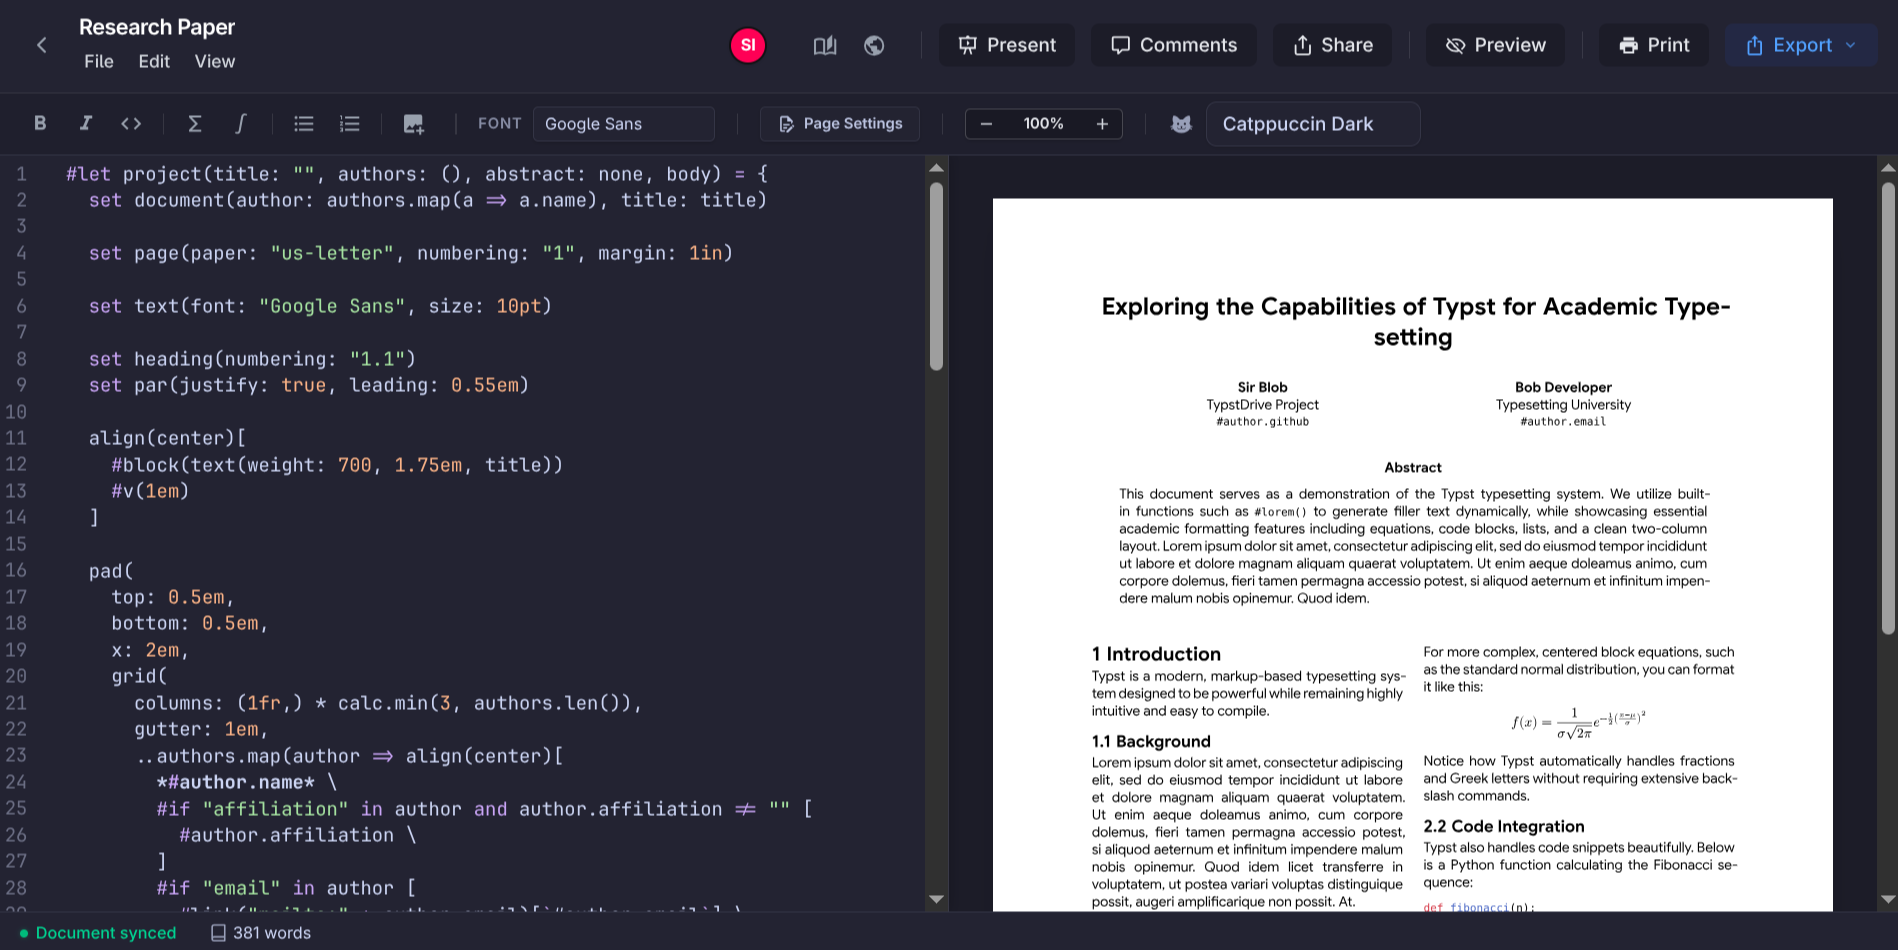The image size is (1898, 950).
Task: Click the preview scrollbar up arrow
Action: pos(1888,167)
